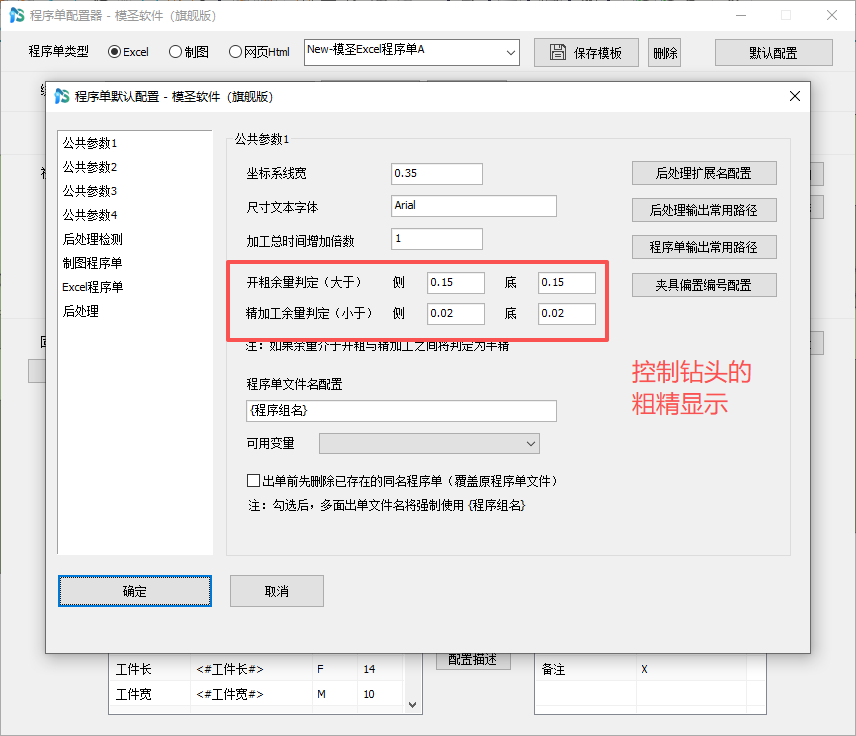The width and height of the screenshot is (856, 736).
Task: Click the 删除 button in main window
Action: click(664, 52)
